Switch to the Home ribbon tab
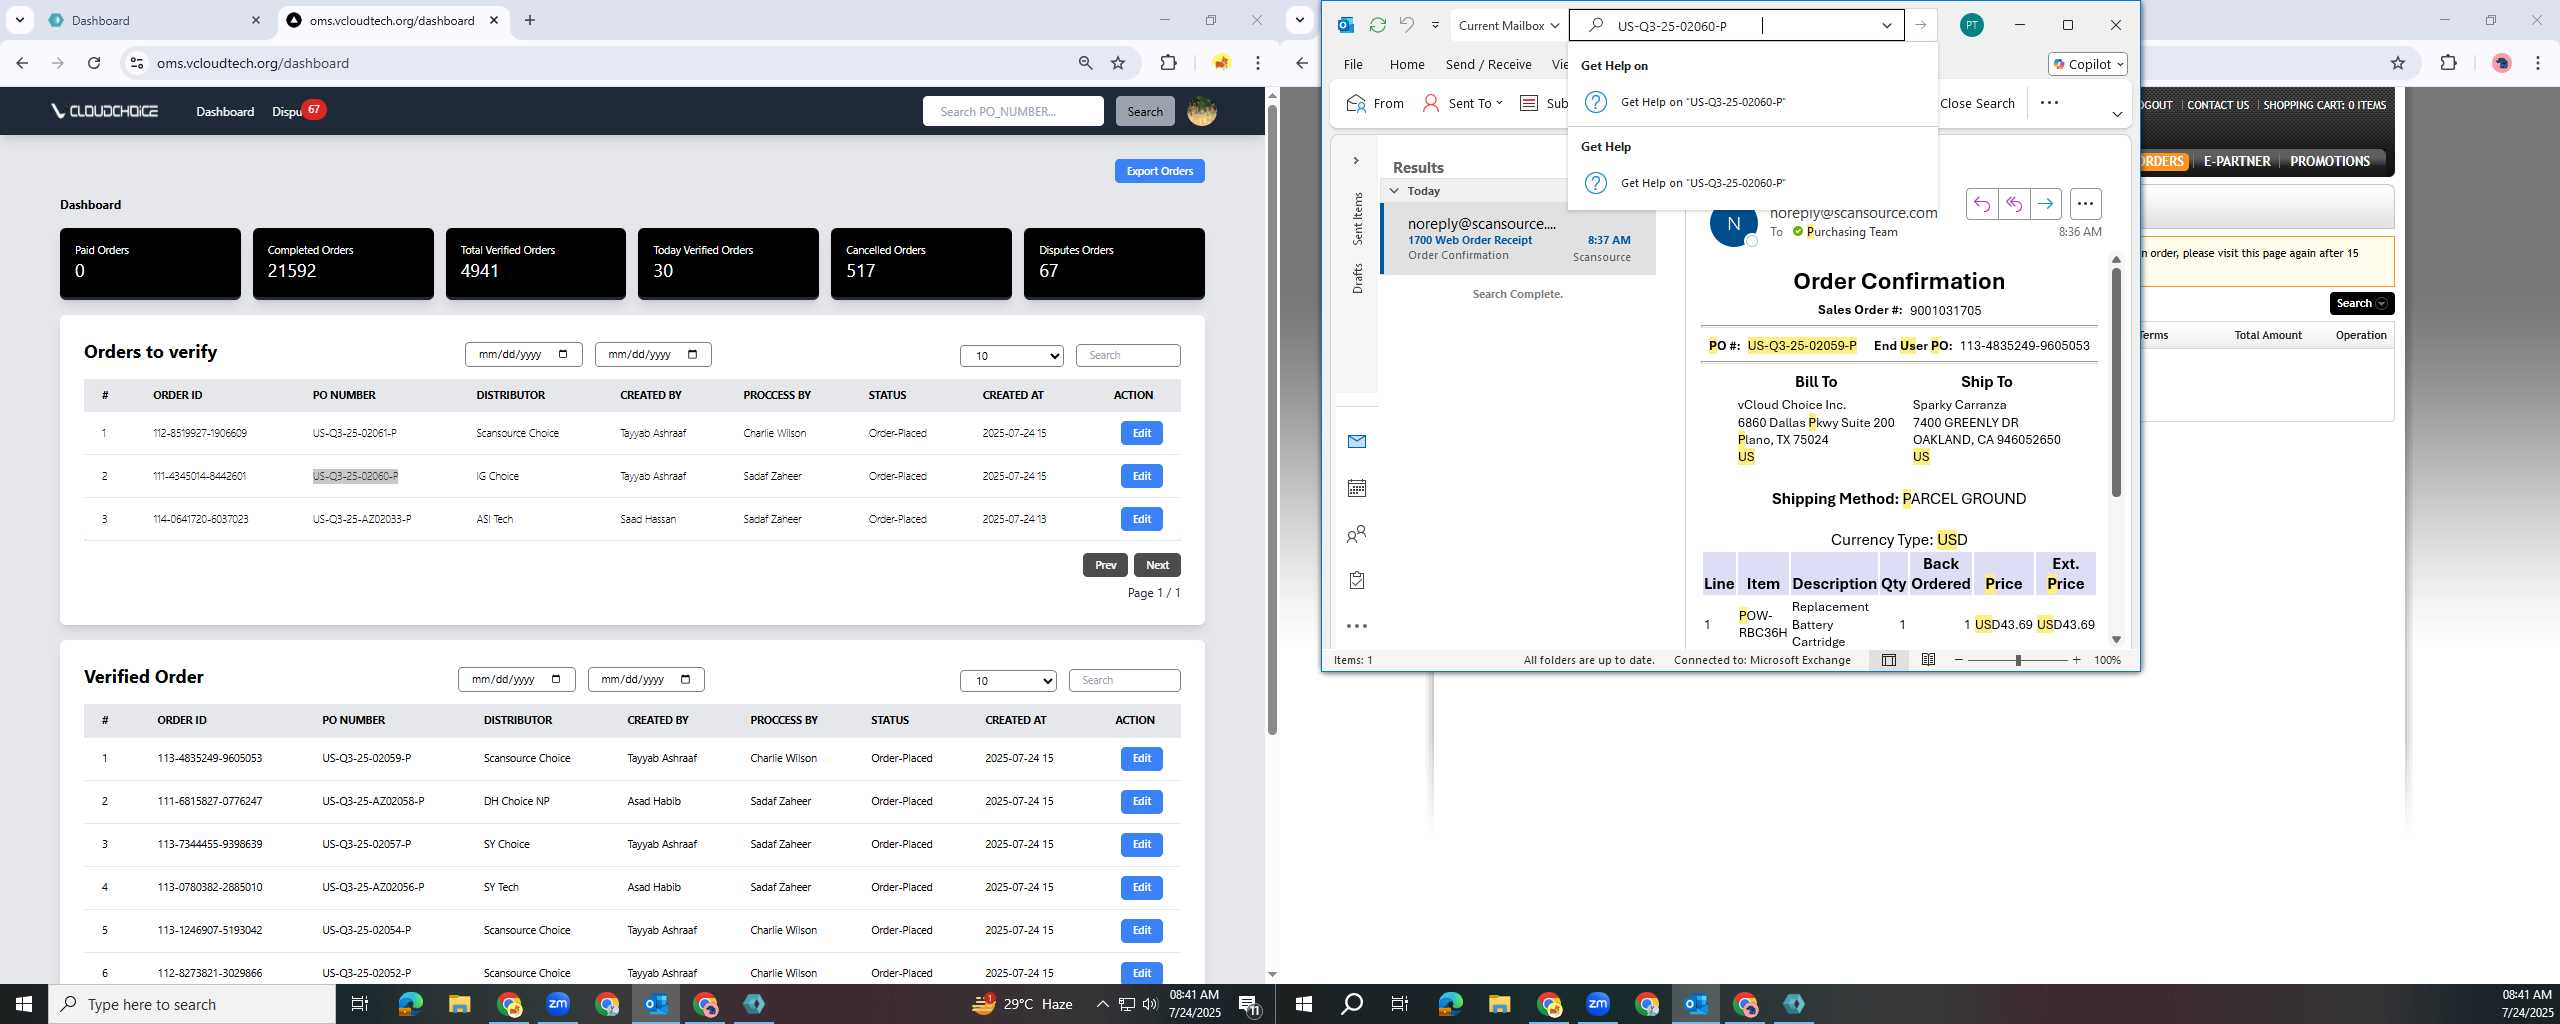This screenshot has width=2560, height=1024. coord(1407,64)
